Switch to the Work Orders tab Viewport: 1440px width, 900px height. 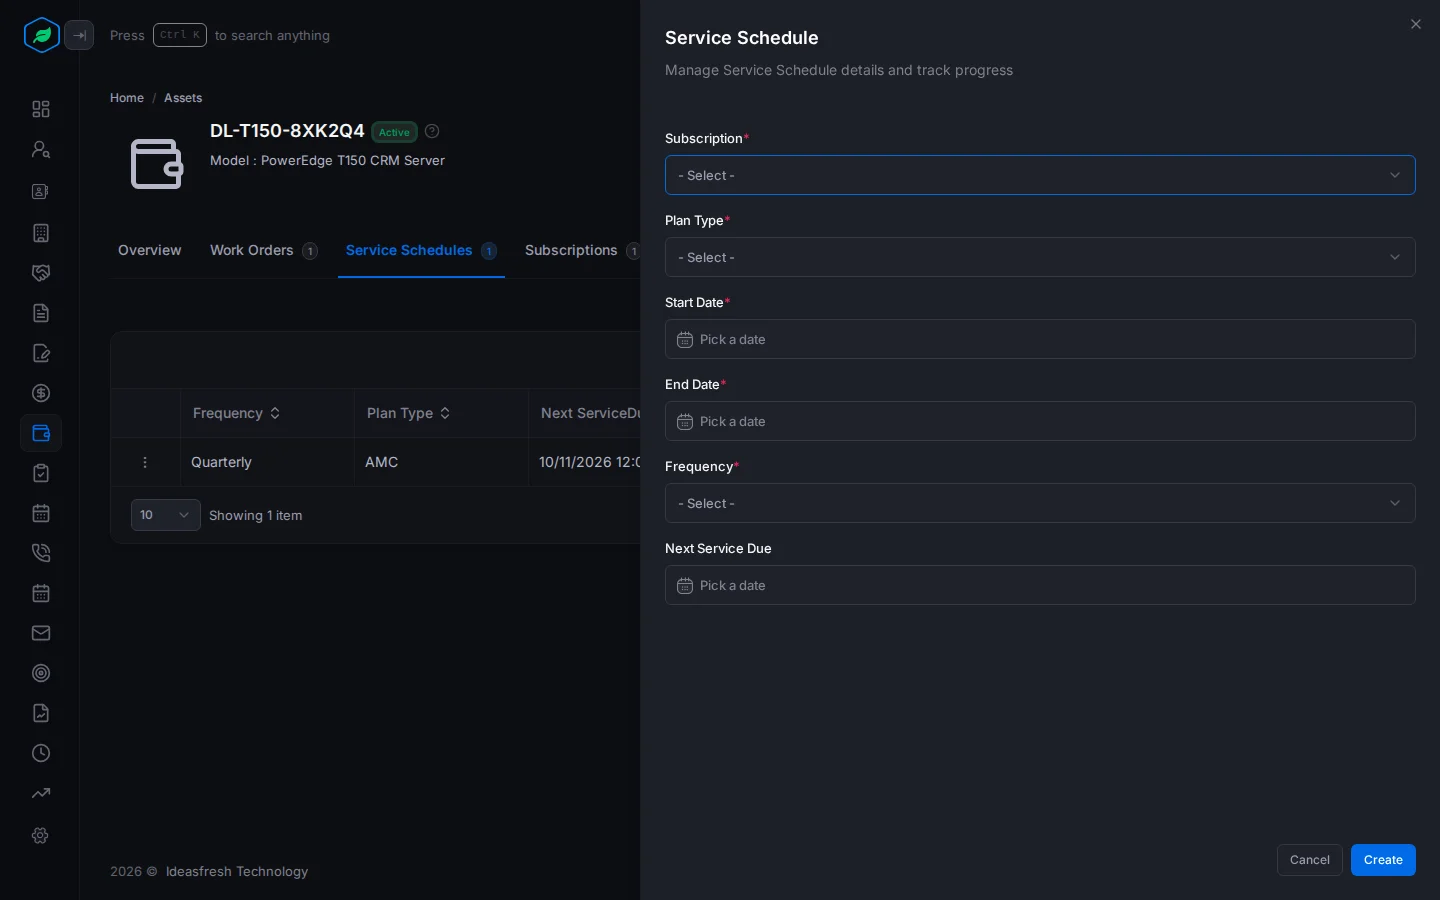click(x=263, y=250)
